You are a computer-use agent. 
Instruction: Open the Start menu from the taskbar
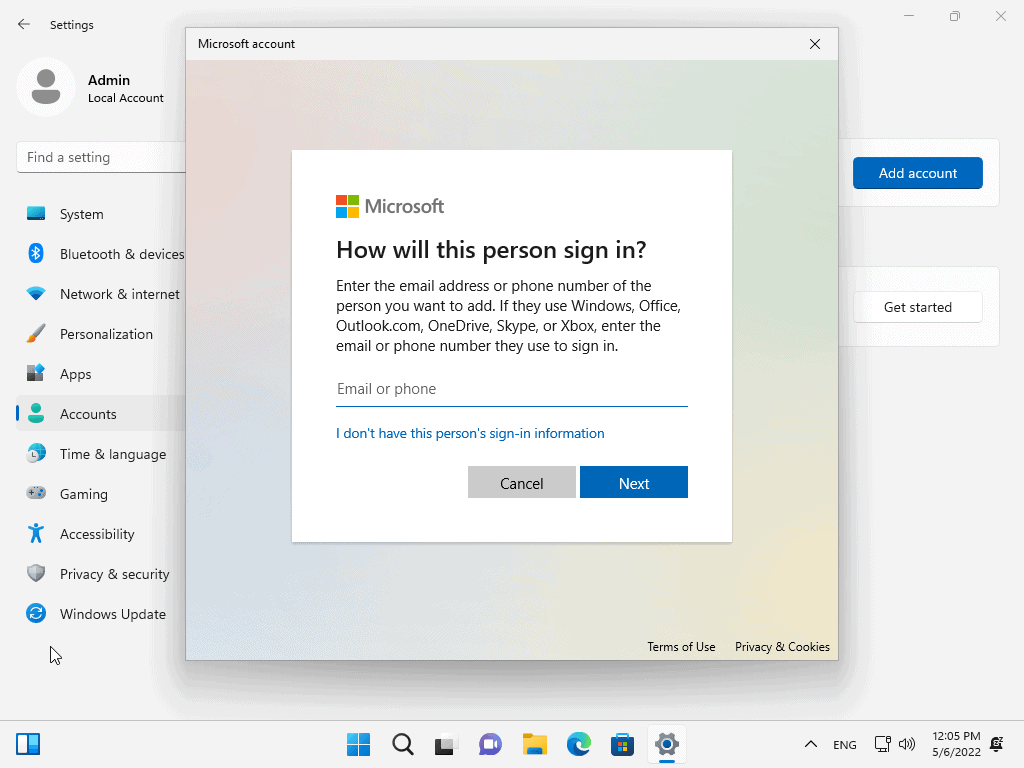click(357, 744)
